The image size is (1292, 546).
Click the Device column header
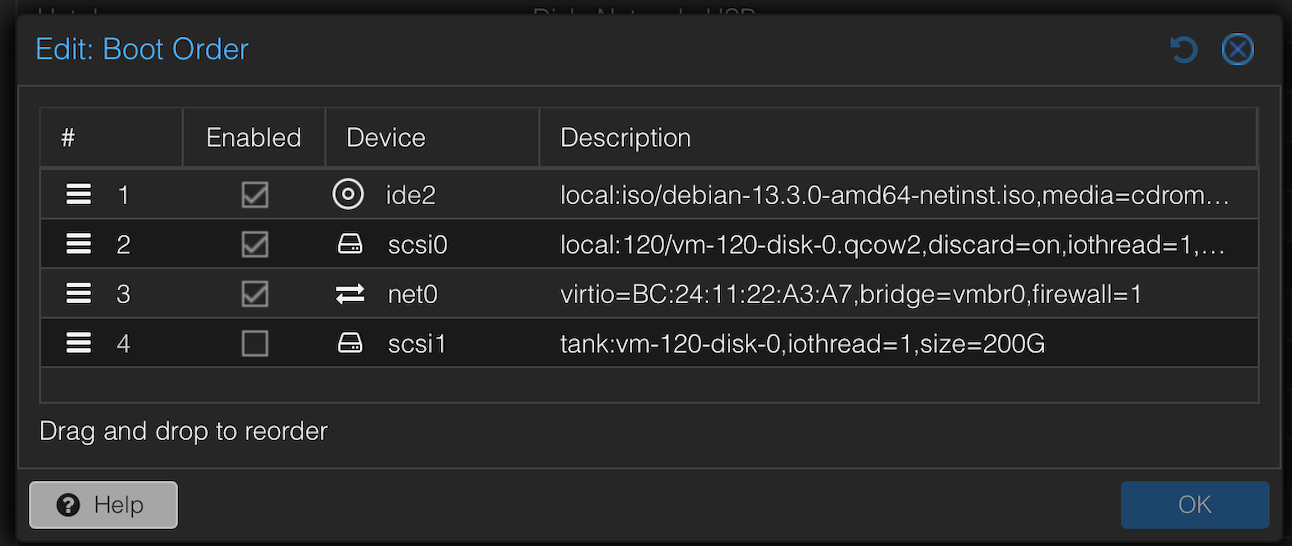click(386, 138)
